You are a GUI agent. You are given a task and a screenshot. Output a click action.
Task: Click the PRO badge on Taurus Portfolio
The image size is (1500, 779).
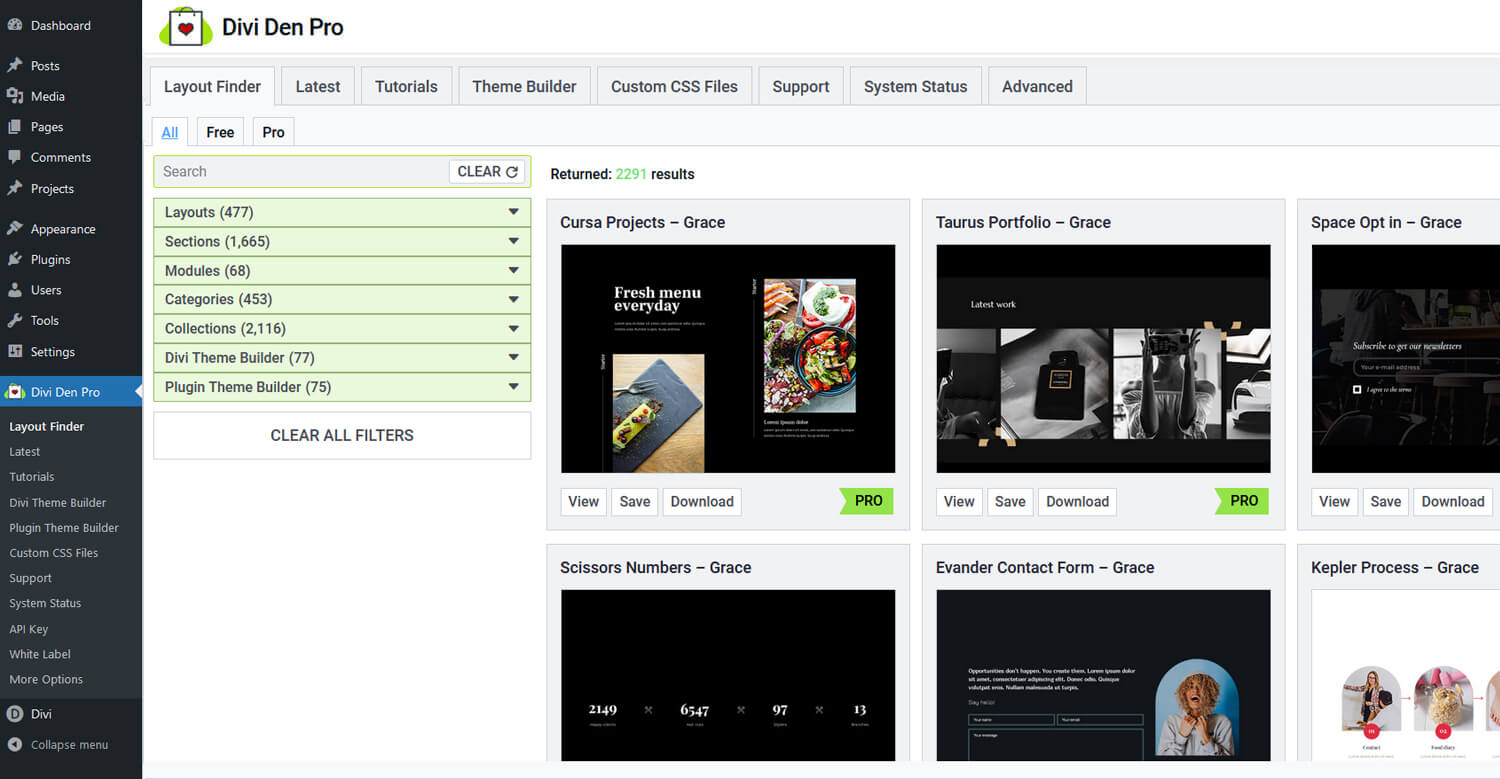coord(1242,501)
